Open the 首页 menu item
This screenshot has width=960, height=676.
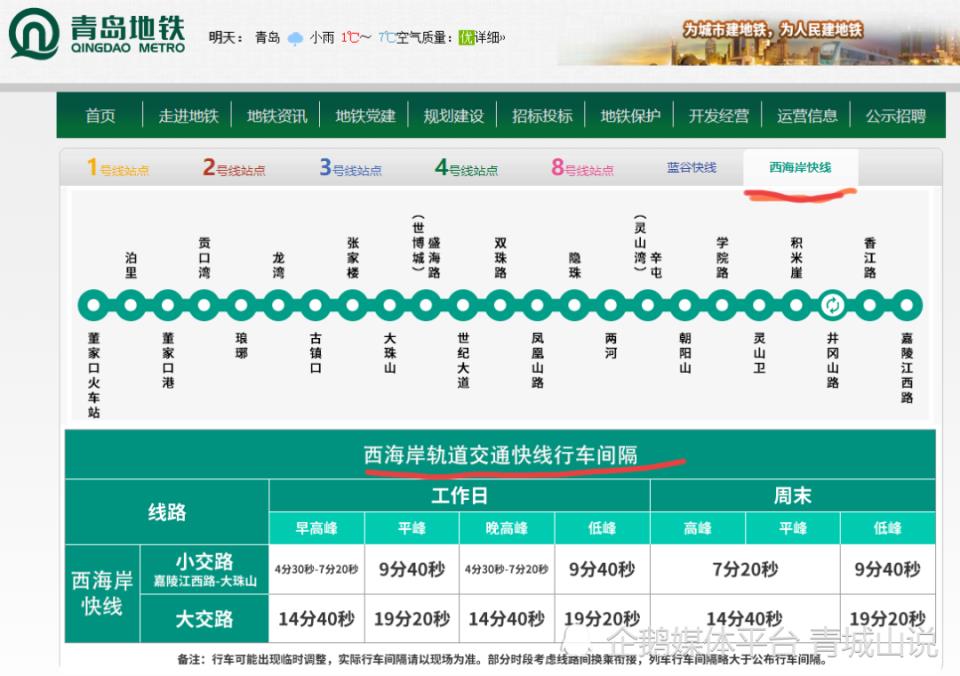[x=100, y=116]
